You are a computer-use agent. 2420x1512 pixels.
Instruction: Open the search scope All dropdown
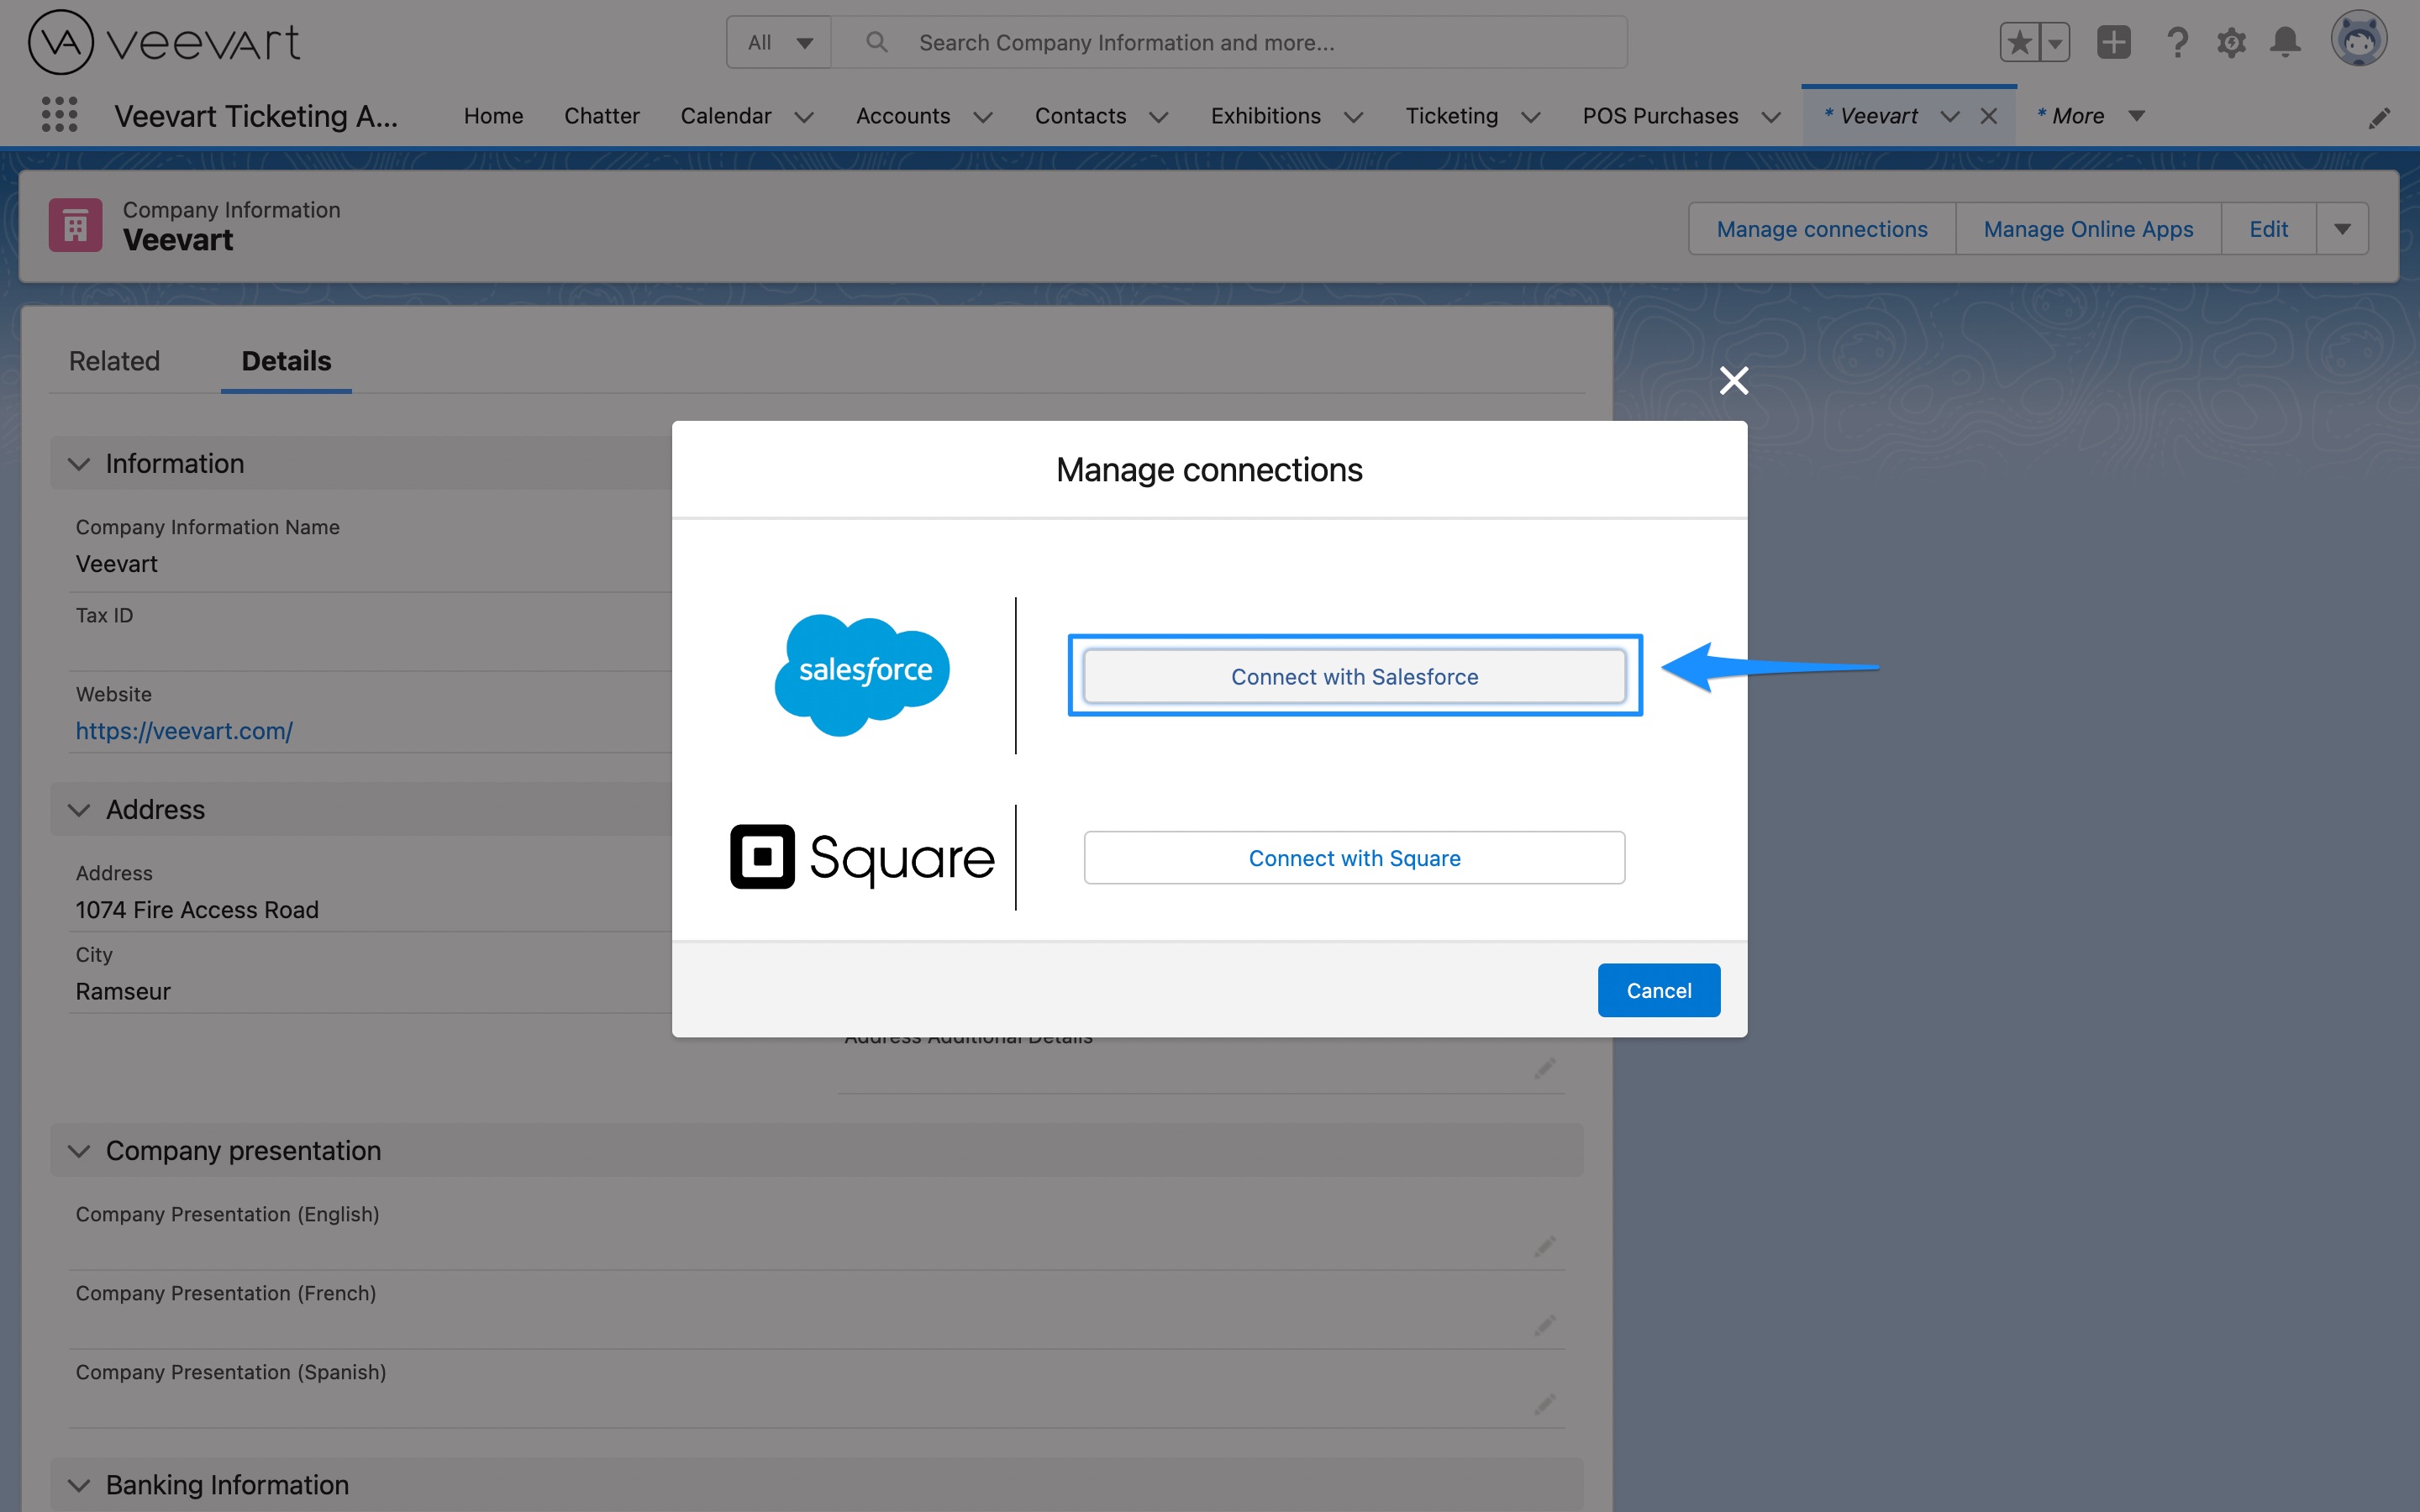[x=778, y=42]
